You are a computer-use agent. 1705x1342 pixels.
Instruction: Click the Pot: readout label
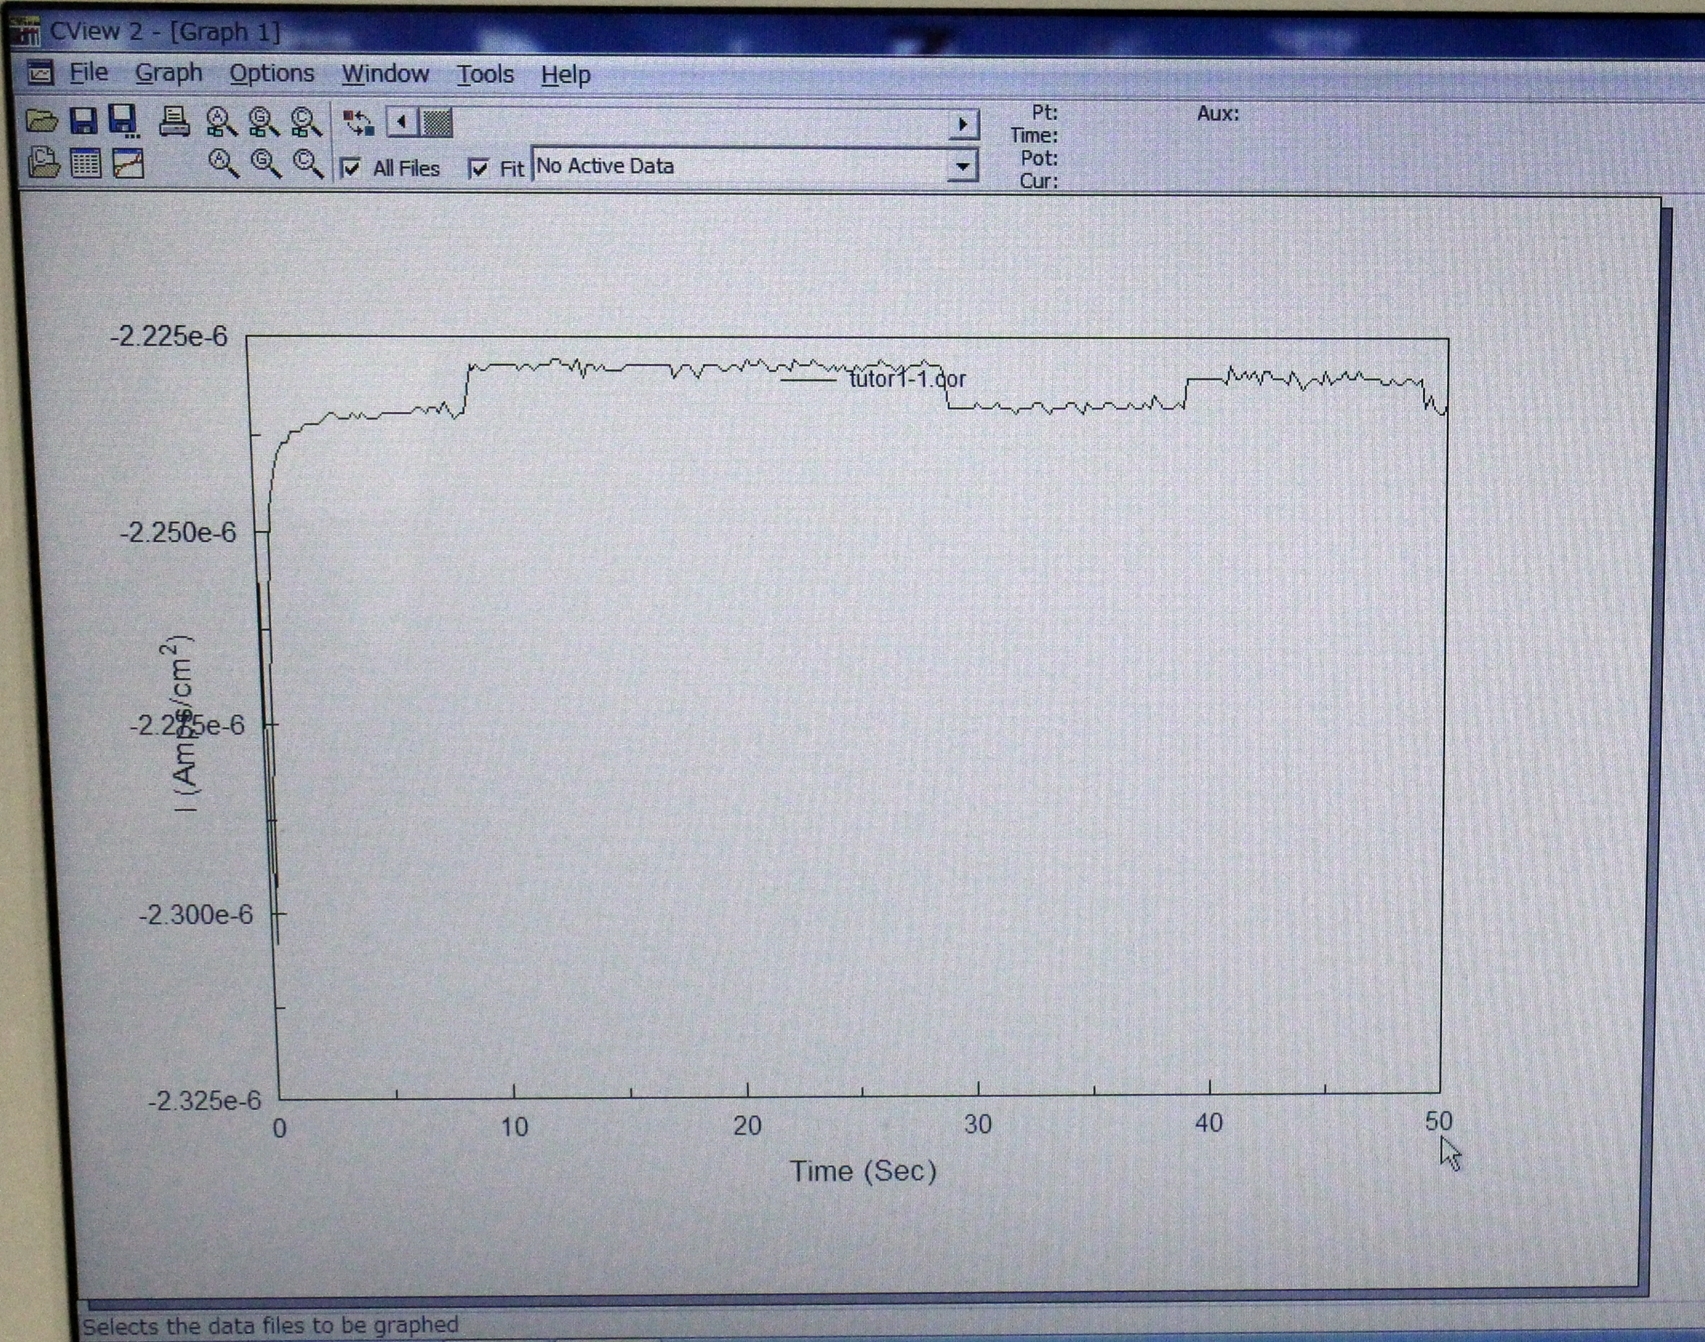1039,158
